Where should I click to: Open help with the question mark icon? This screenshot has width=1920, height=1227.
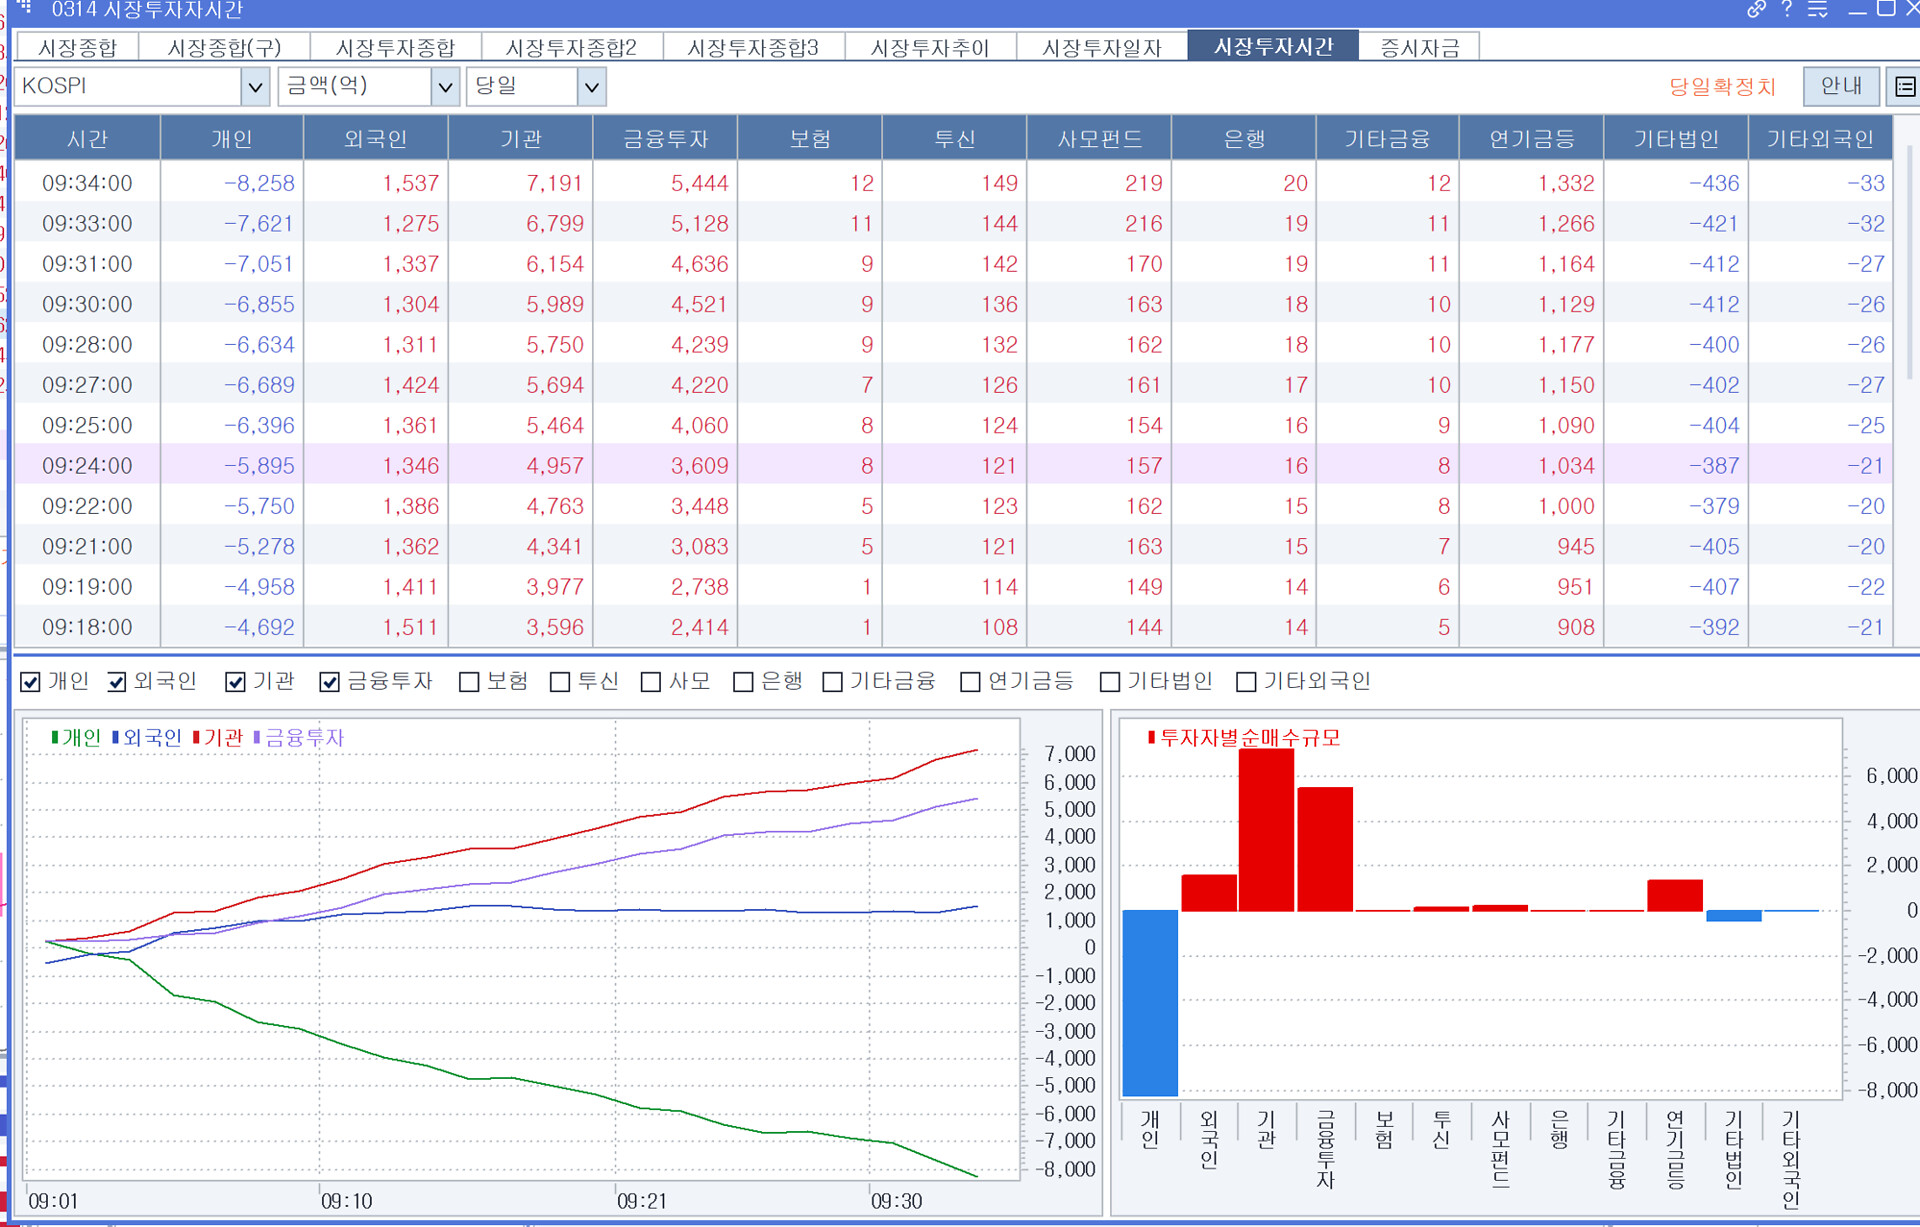1787,10
